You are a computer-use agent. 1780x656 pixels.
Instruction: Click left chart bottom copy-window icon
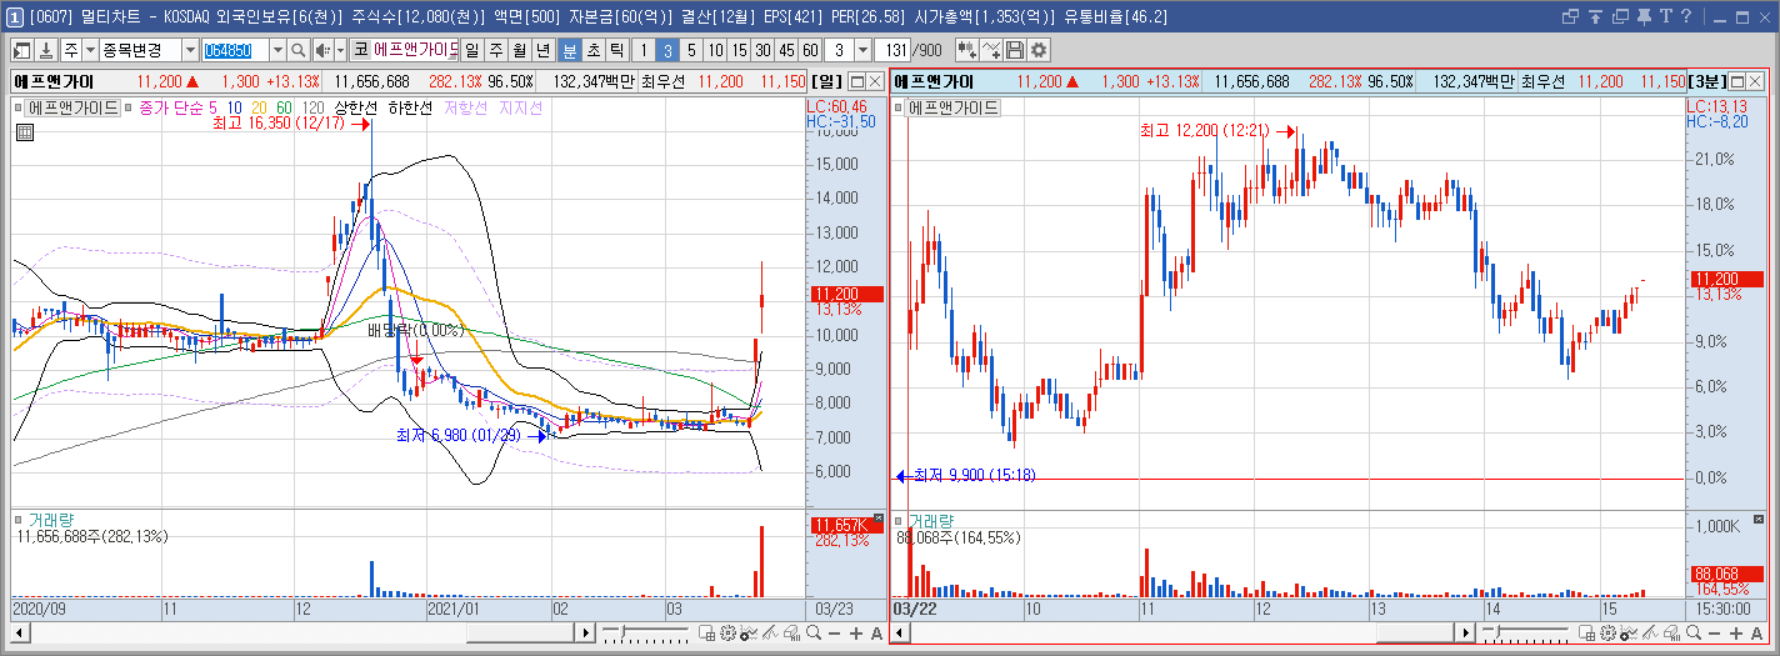click(707, 633)
